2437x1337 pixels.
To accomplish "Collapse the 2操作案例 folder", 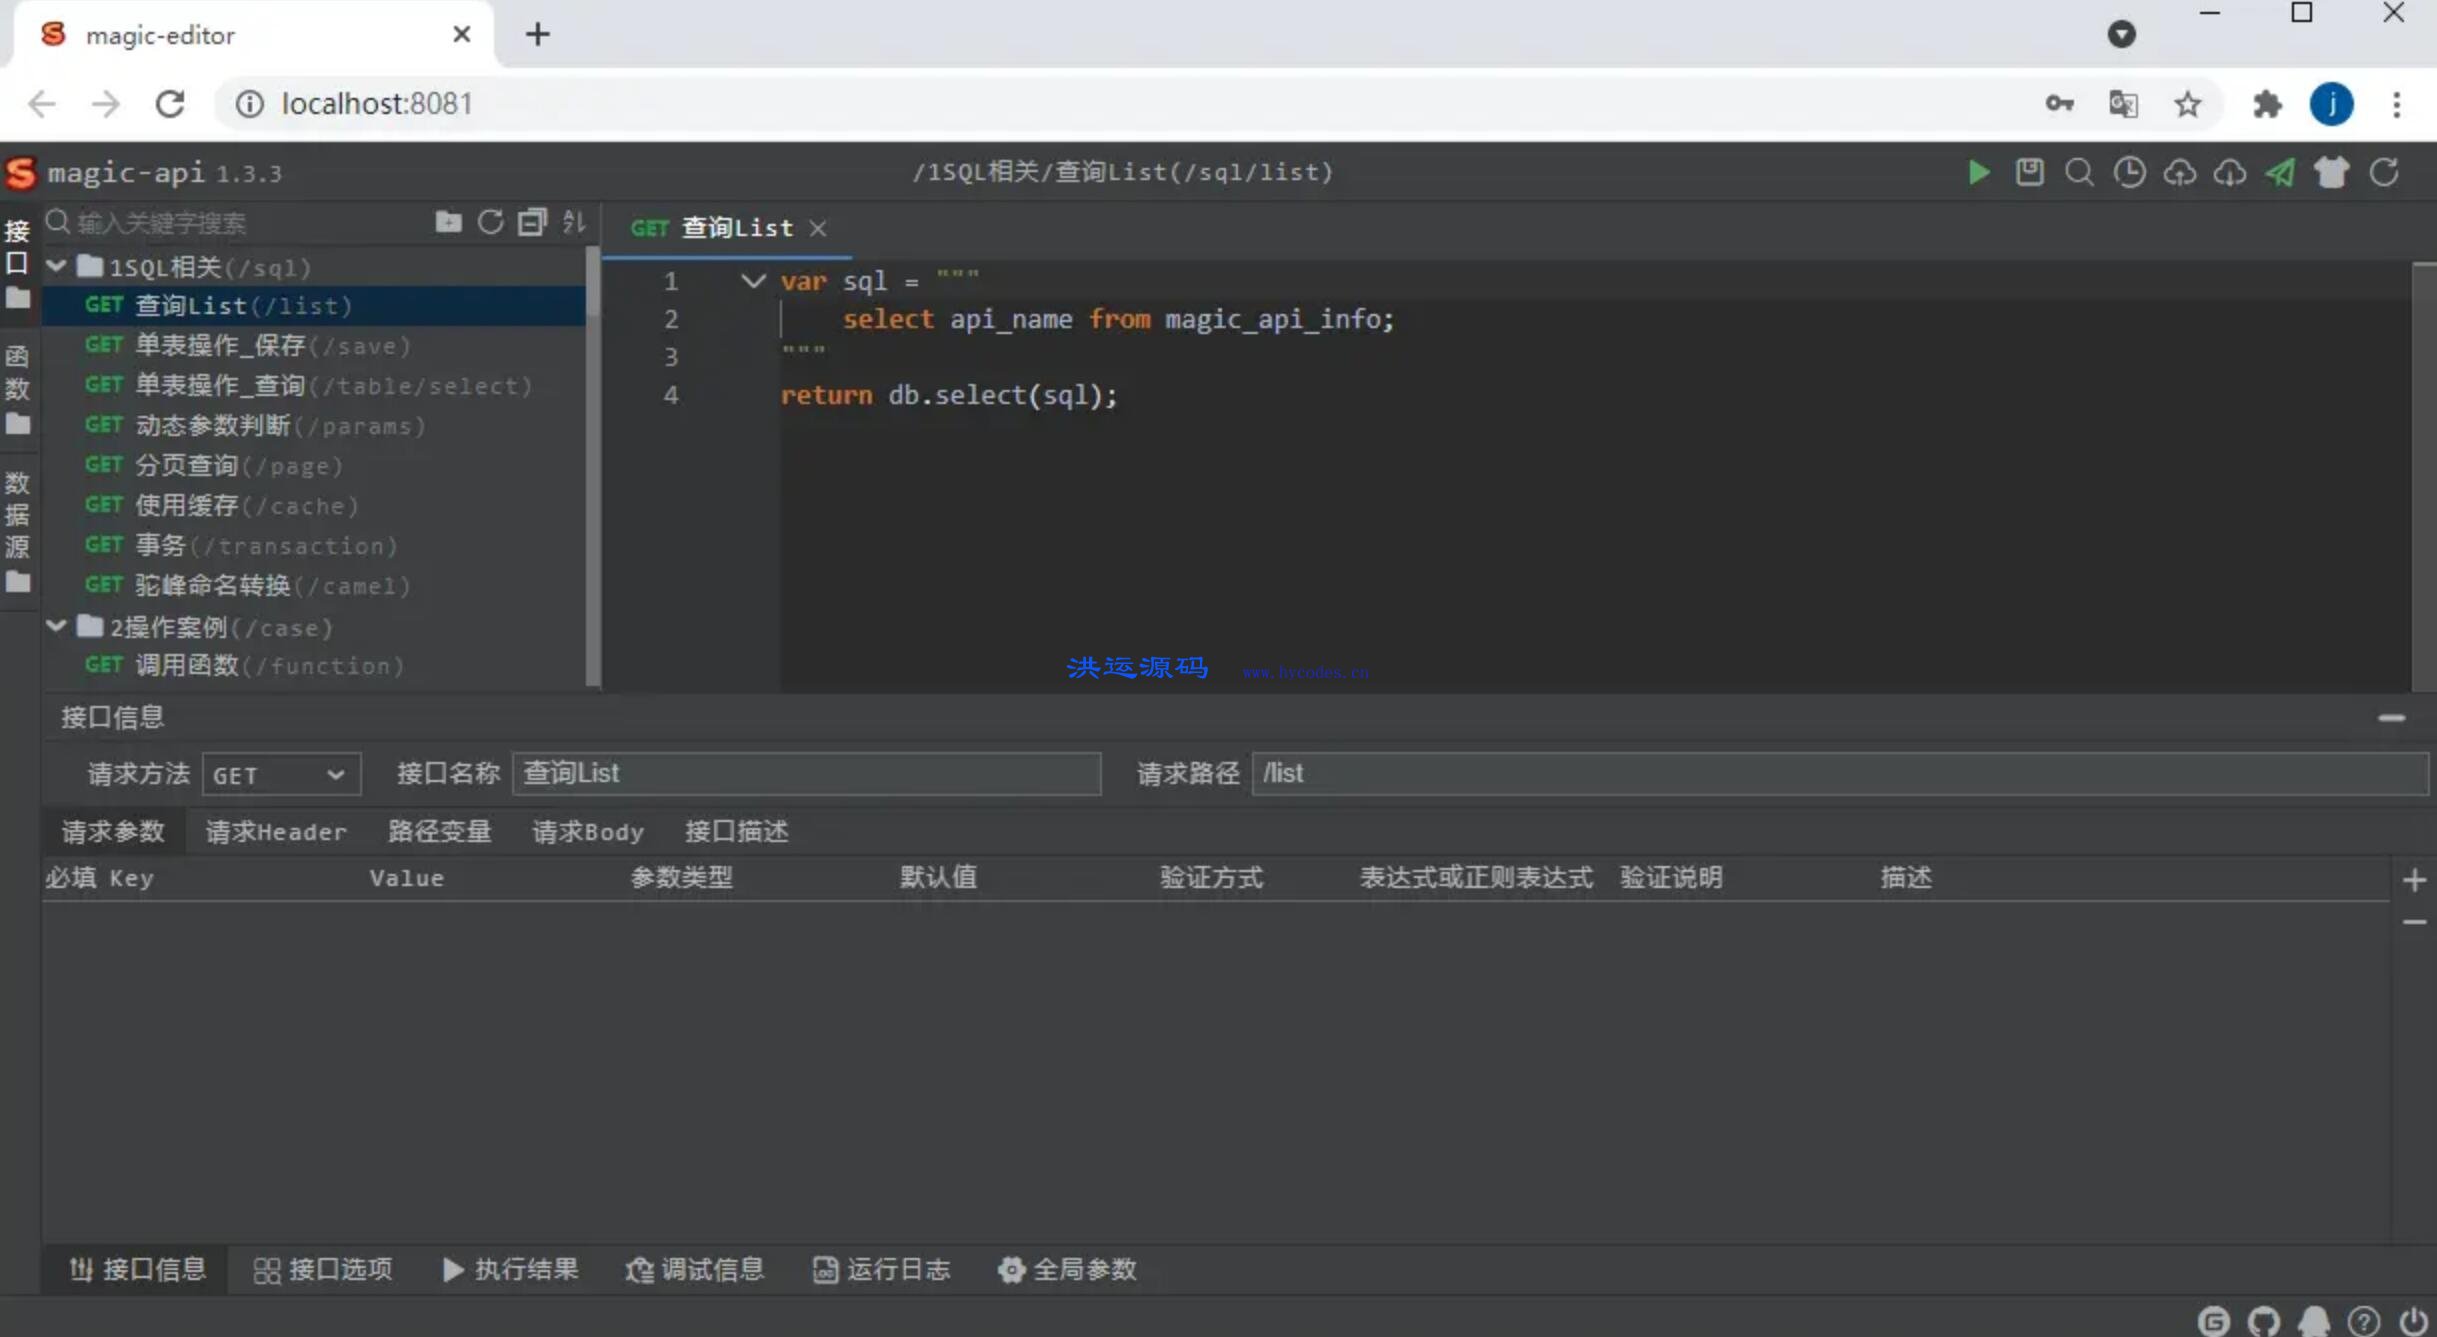I will tap(57, 626).
